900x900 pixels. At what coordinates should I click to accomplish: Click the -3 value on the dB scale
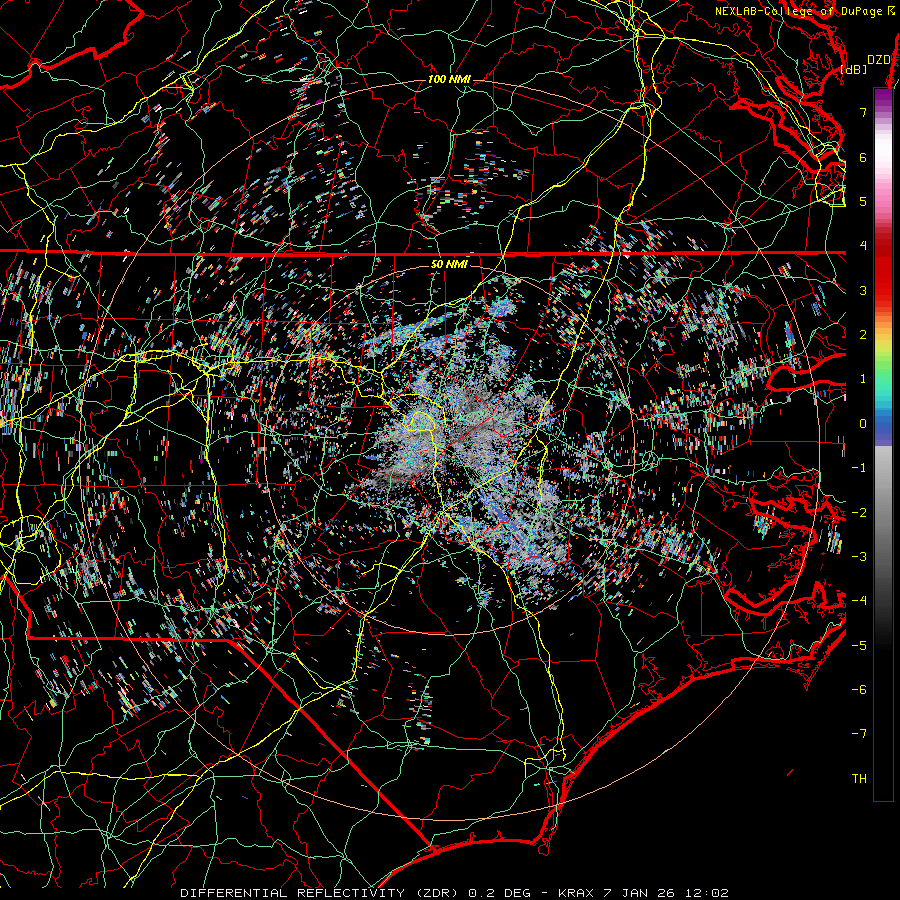[859, 557]
